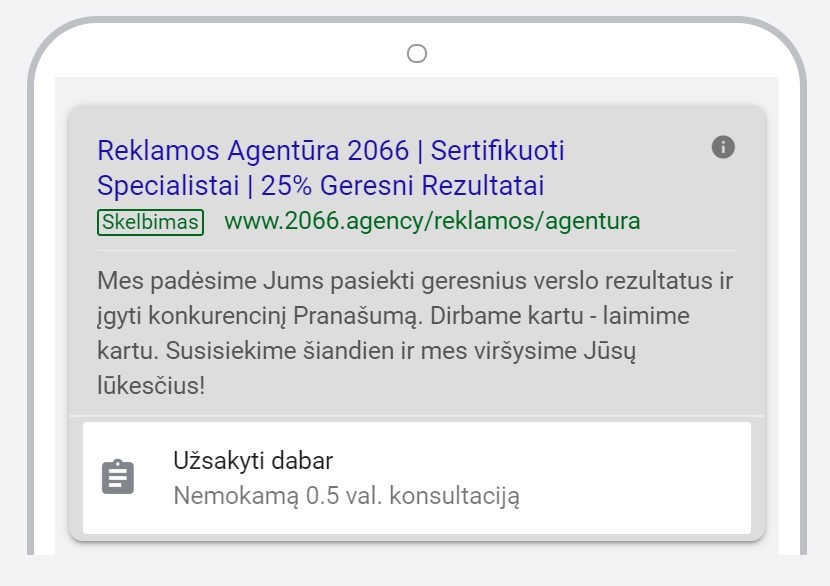Click the green Skelbimas ad badge
The height and width of the screenshot is (586, 830).
(150, 222)
